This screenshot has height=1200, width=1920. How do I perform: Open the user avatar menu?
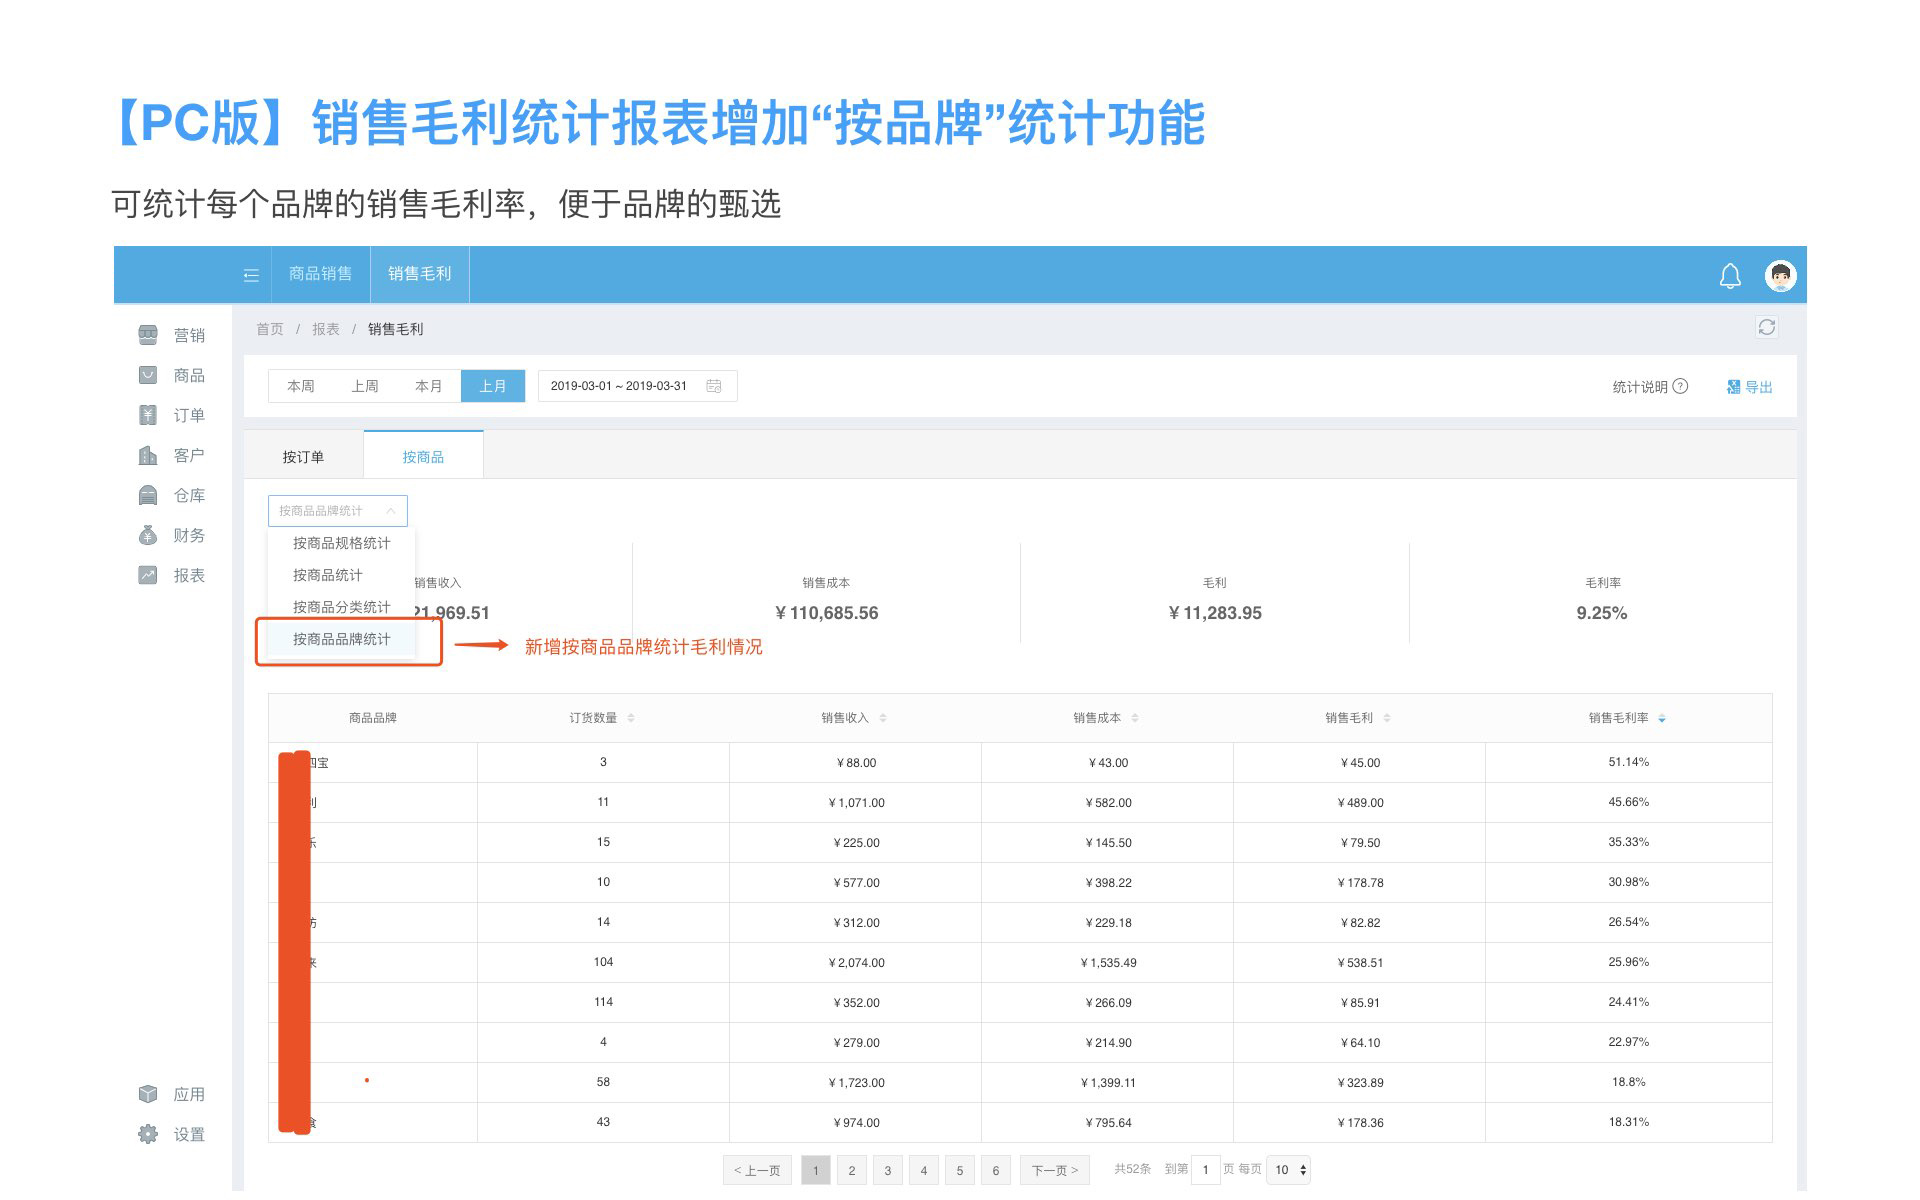1780,275
